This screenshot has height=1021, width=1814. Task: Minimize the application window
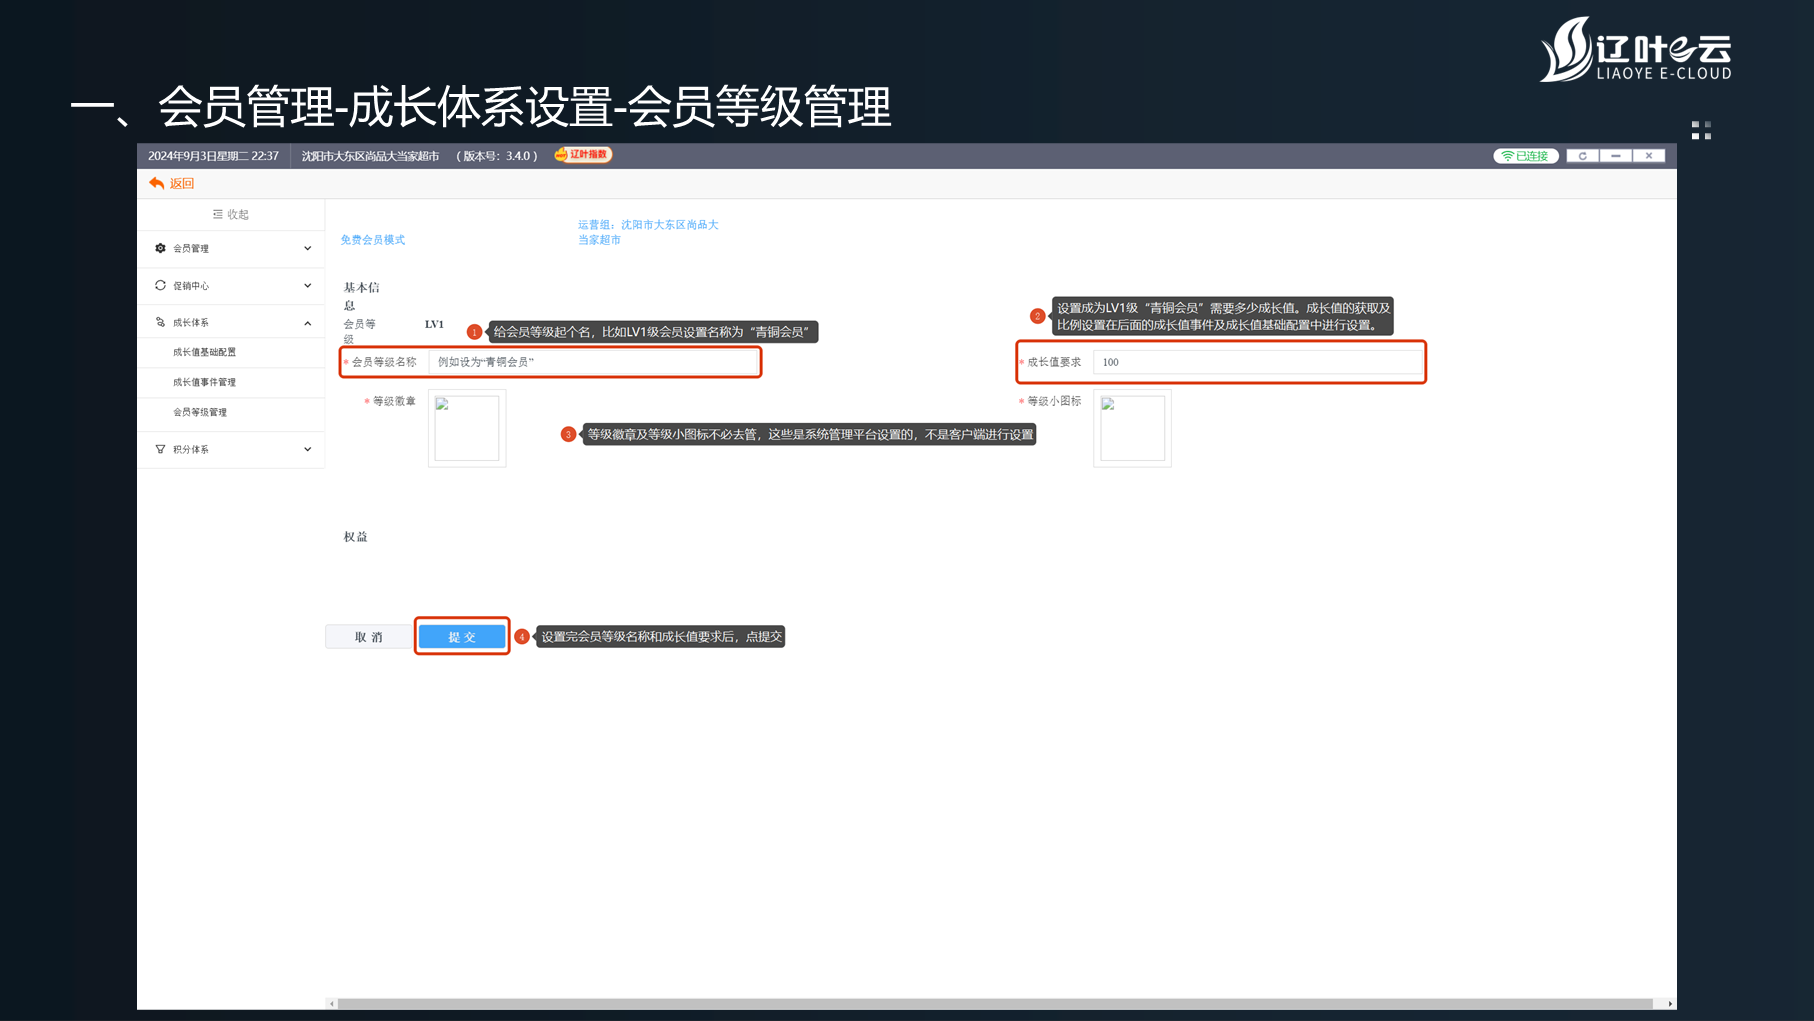1615,156
